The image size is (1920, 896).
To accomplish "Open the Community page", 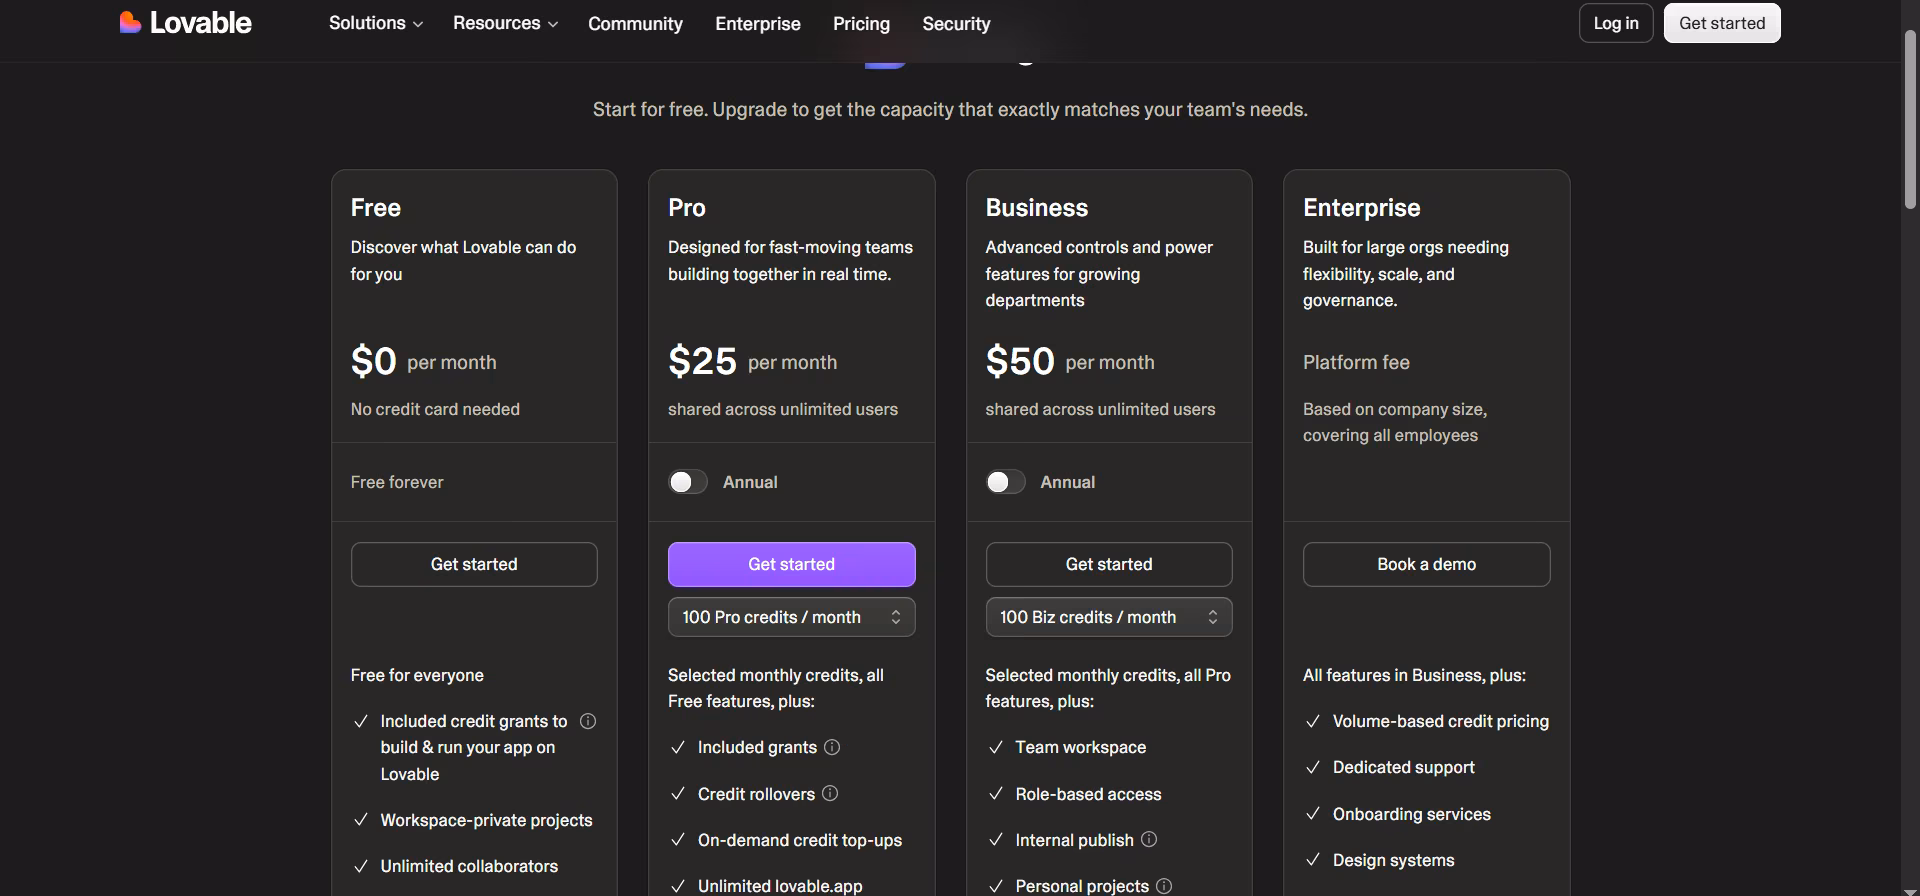I will 635,23.
